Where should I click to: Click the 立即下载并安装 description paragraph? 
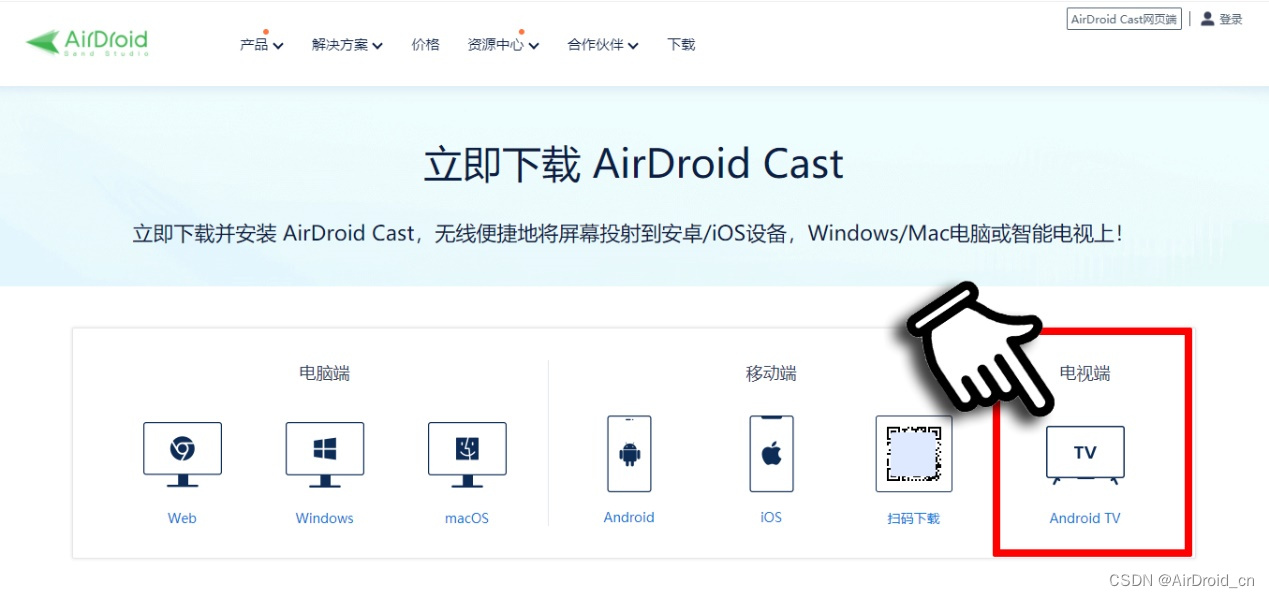pos(628,233)
